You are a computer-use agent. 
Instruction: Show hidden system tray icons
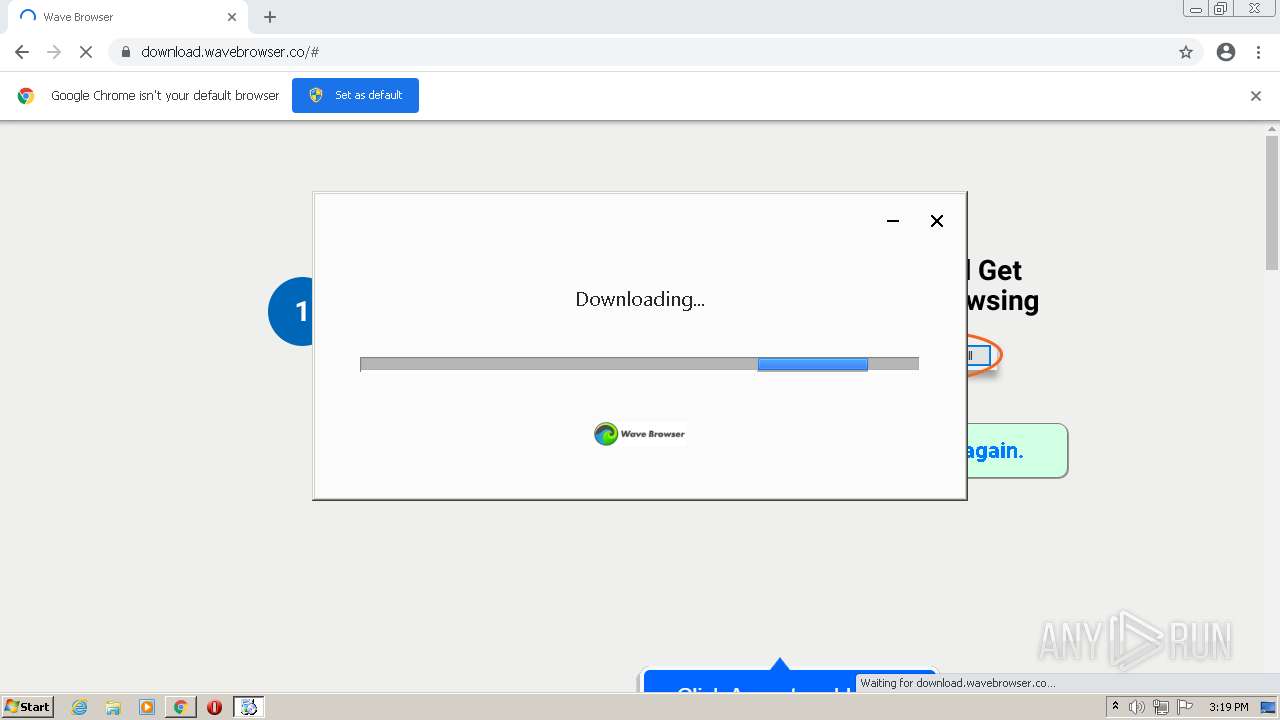pos(1115,707)
